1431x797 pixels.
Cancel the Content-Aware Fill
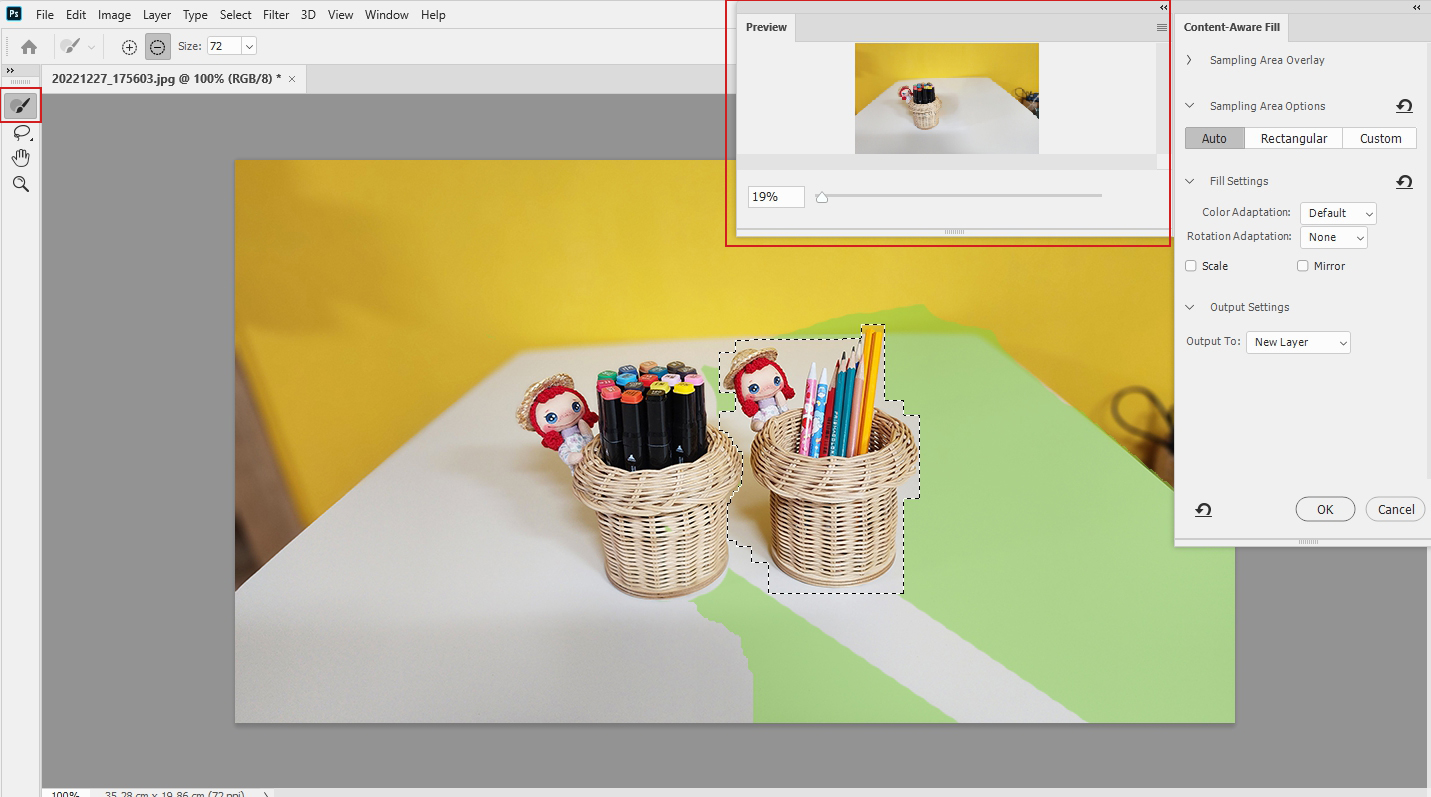(1395, 509)
